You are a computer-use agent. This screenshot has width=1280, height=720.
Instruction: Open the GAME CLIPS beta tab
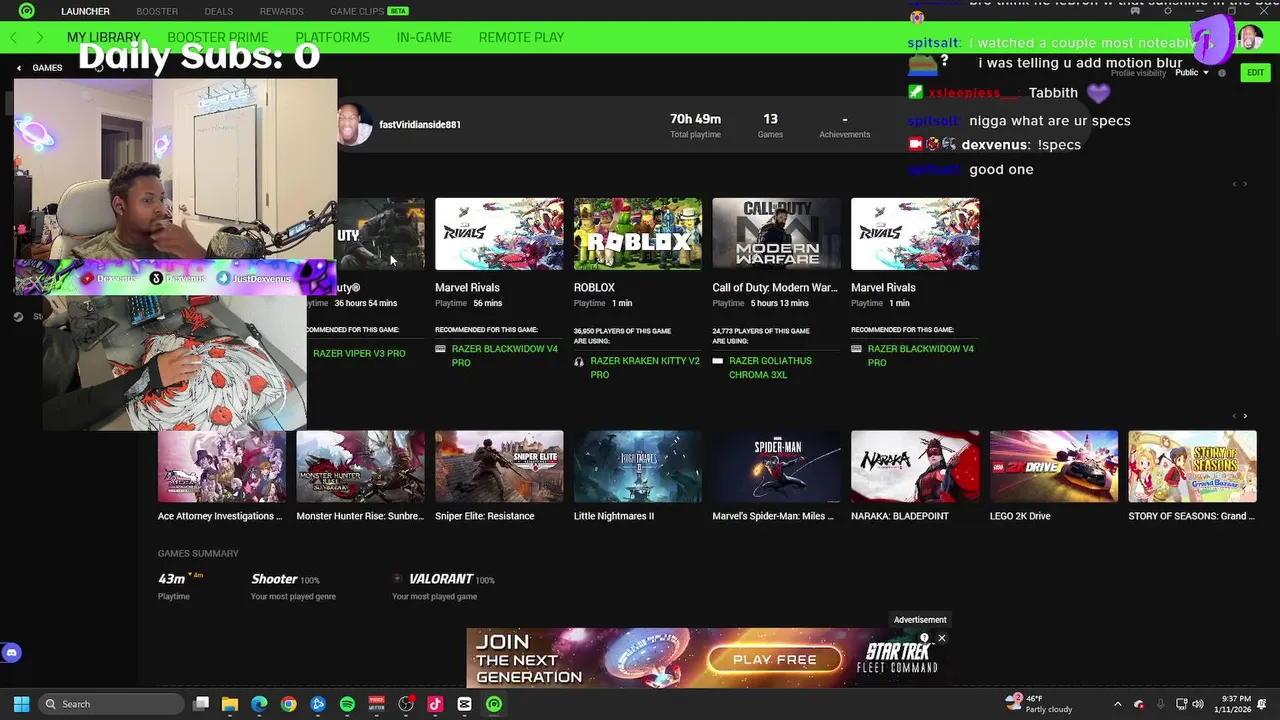pyautogui.click(x=369, y=11)
